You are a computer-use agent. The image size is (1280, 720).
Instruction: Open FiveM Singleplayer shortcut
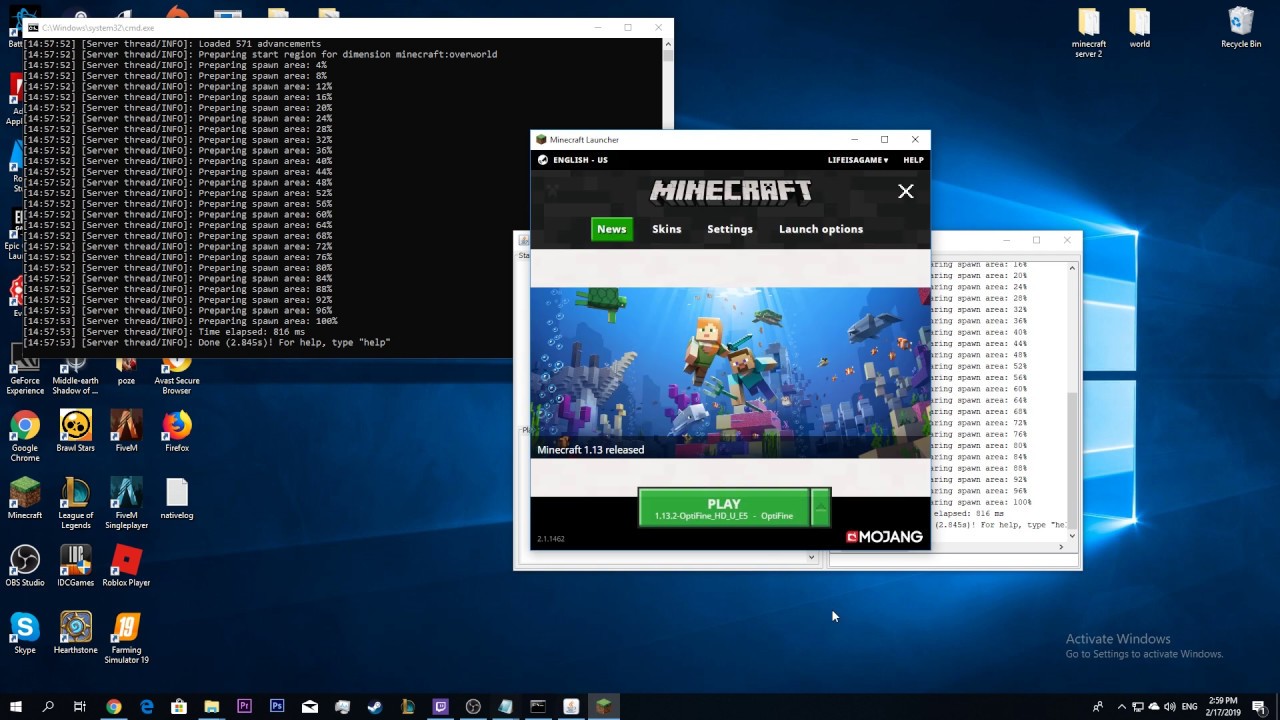(126, 503)
